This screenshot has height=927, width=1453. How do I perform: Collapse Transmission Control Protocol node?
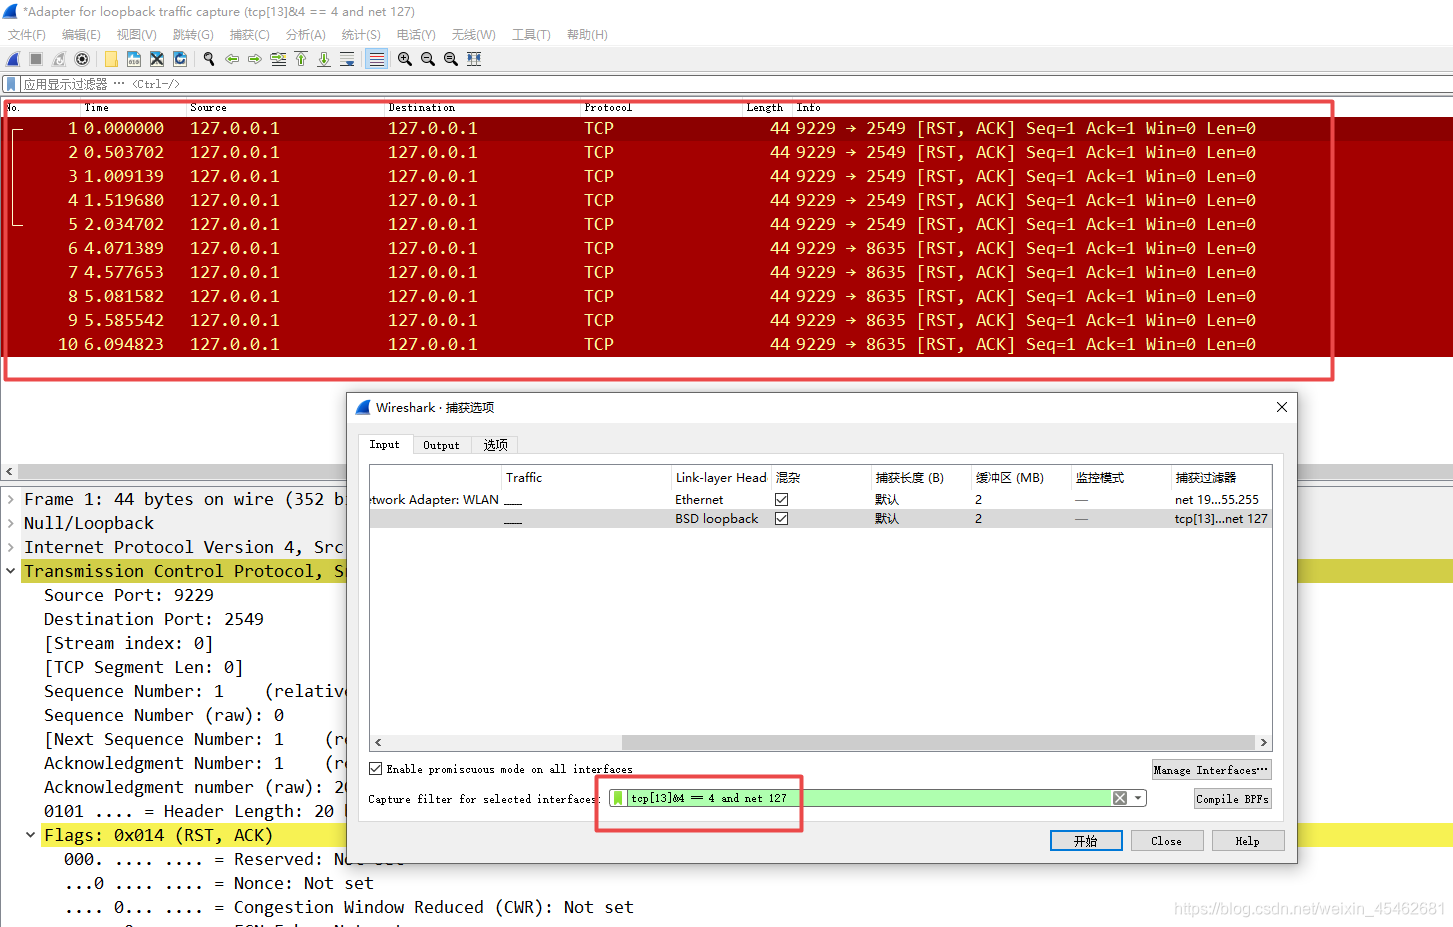point(10,571)
